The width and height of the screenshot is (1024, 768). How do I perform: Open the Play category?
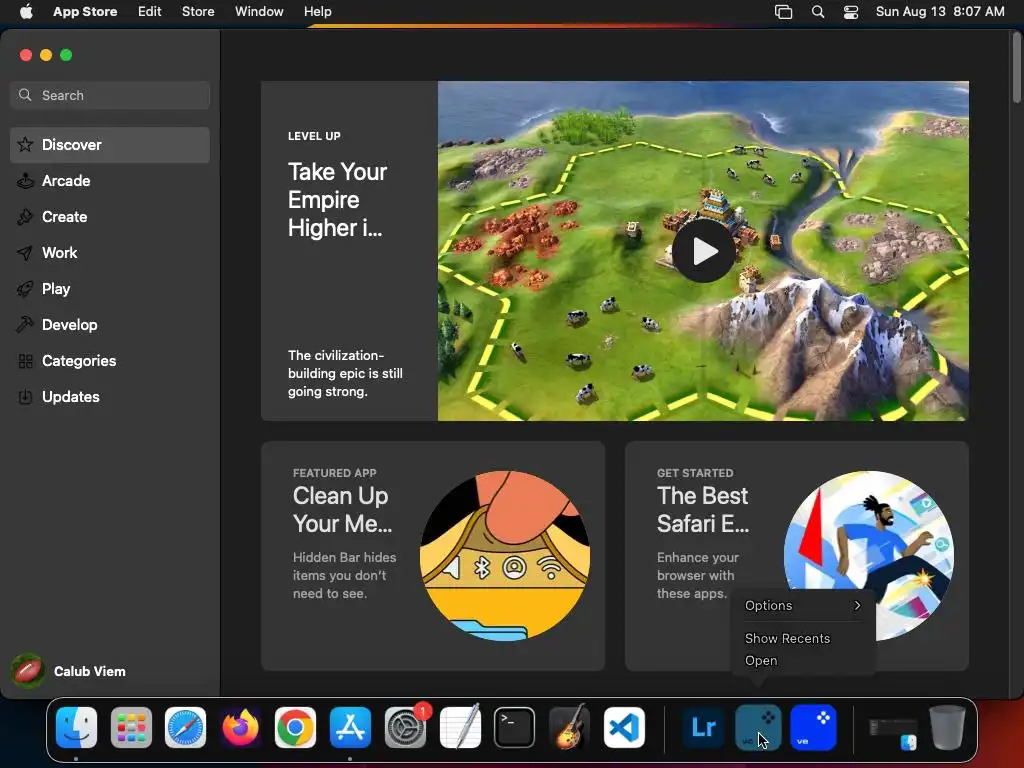point(110,289)
